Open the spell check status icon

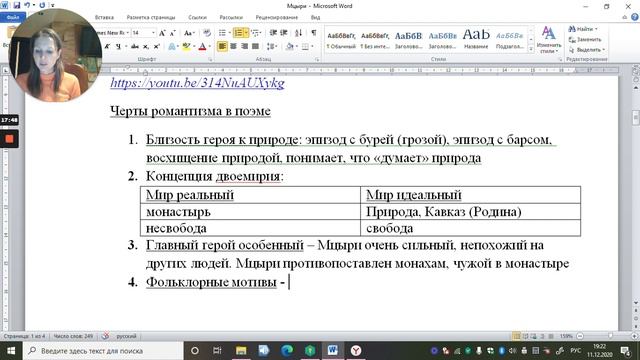pyautogui.click(x=105, y=336)
